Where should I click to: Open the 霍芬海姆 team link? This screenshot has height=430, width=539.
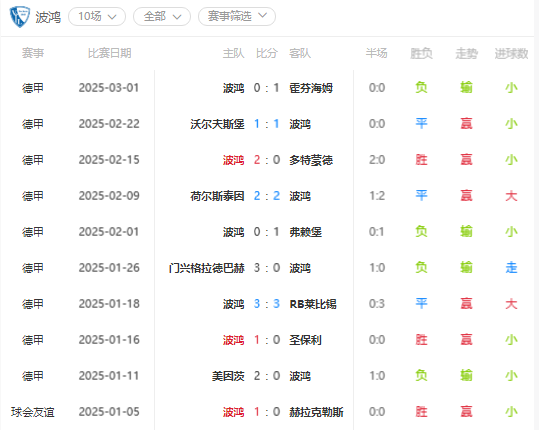pyautogui.click(x=311, y=88)
